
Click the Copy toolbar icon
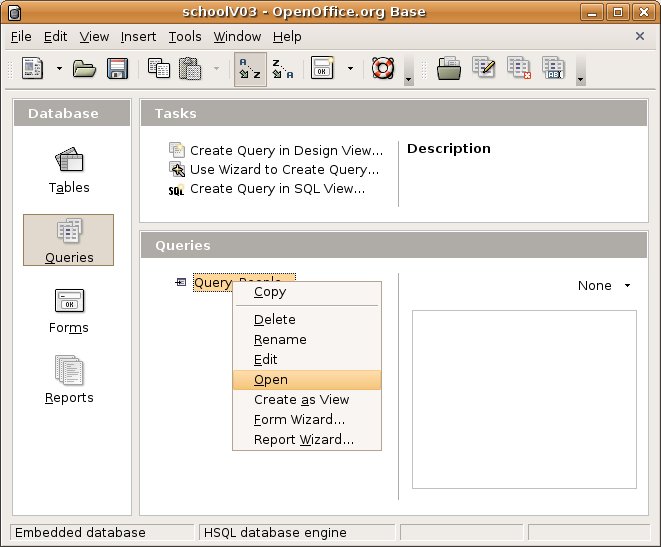[x=159, y=68]
